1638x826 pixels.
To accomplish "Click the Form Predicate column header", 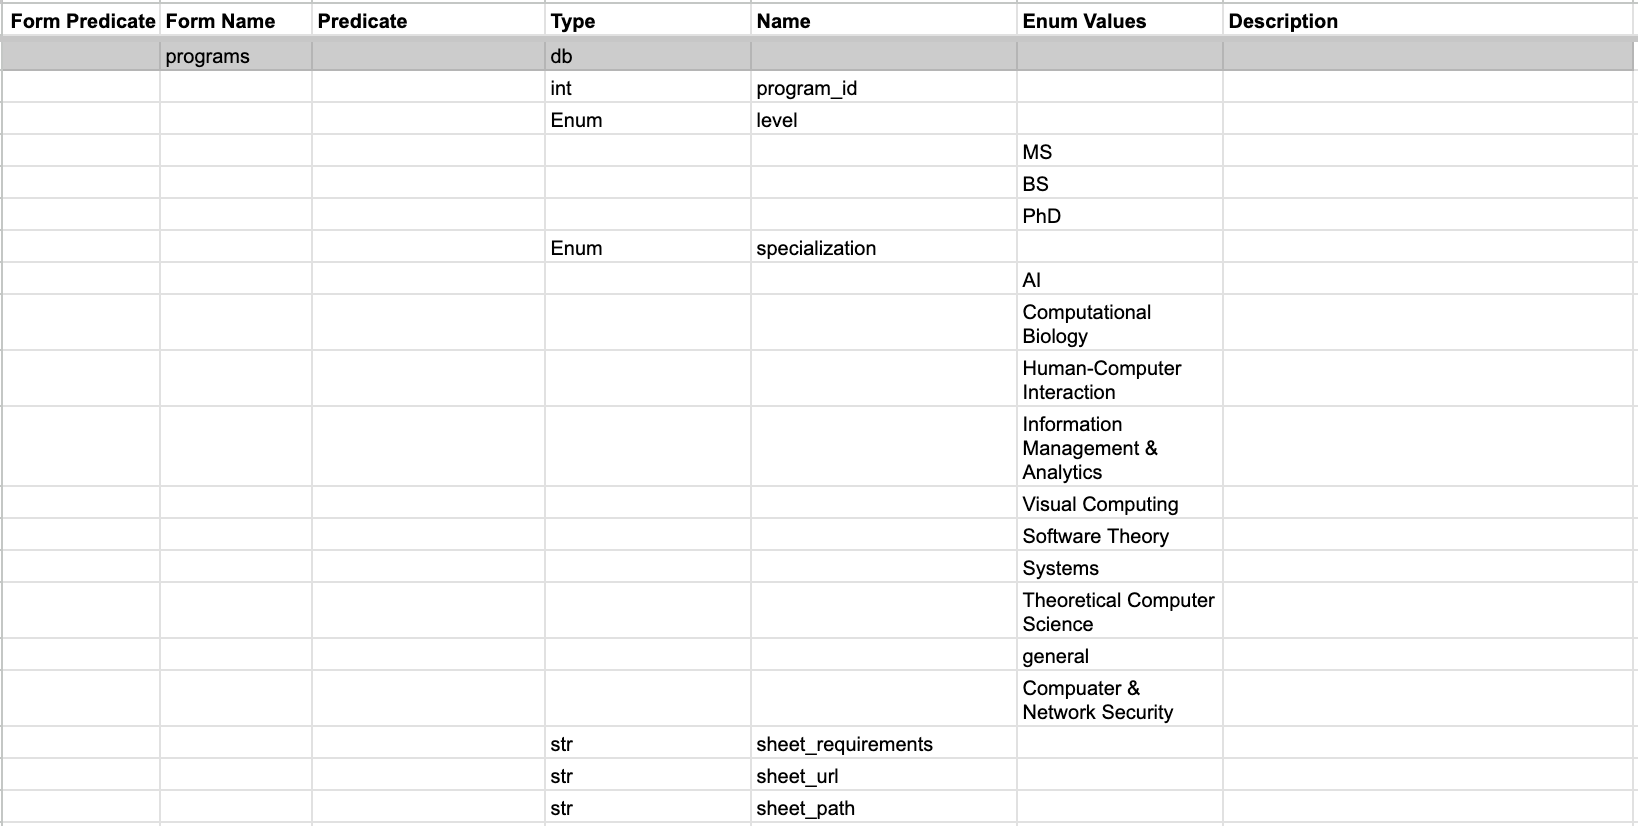I will point(82,21).
